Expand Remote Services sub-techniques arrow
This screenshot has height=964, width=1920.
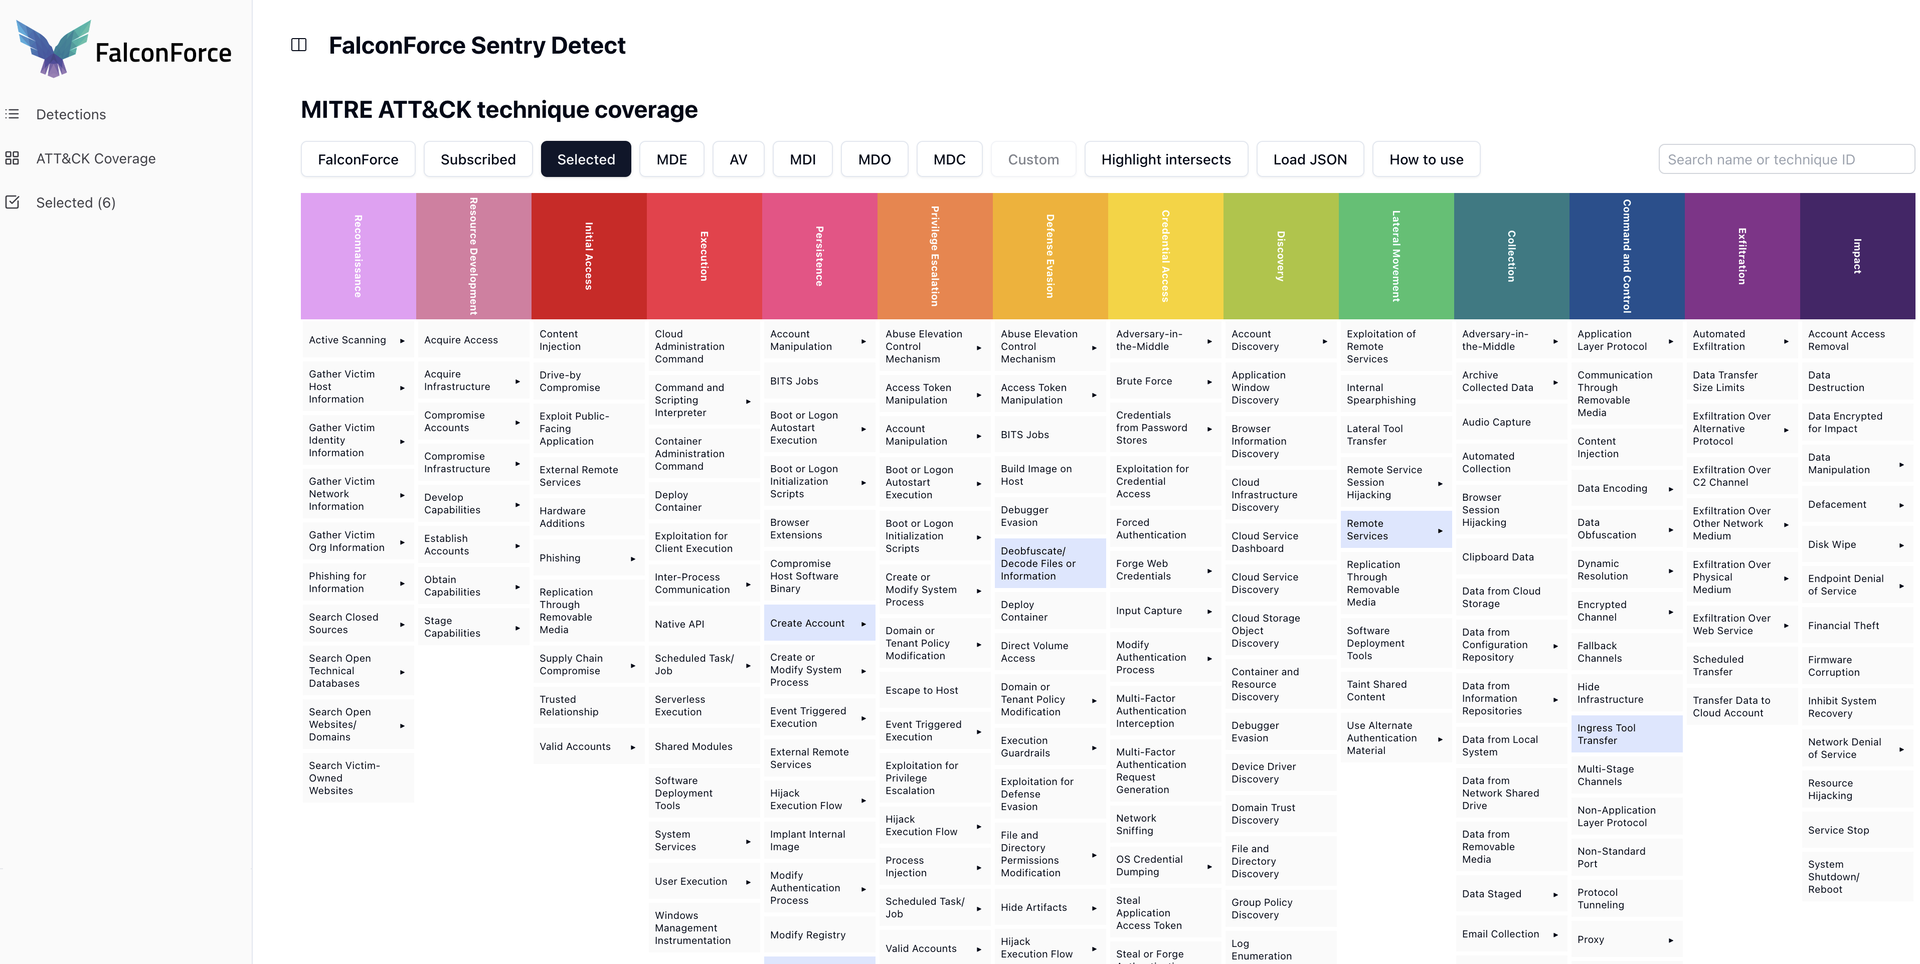click(x=1440, y=530)
